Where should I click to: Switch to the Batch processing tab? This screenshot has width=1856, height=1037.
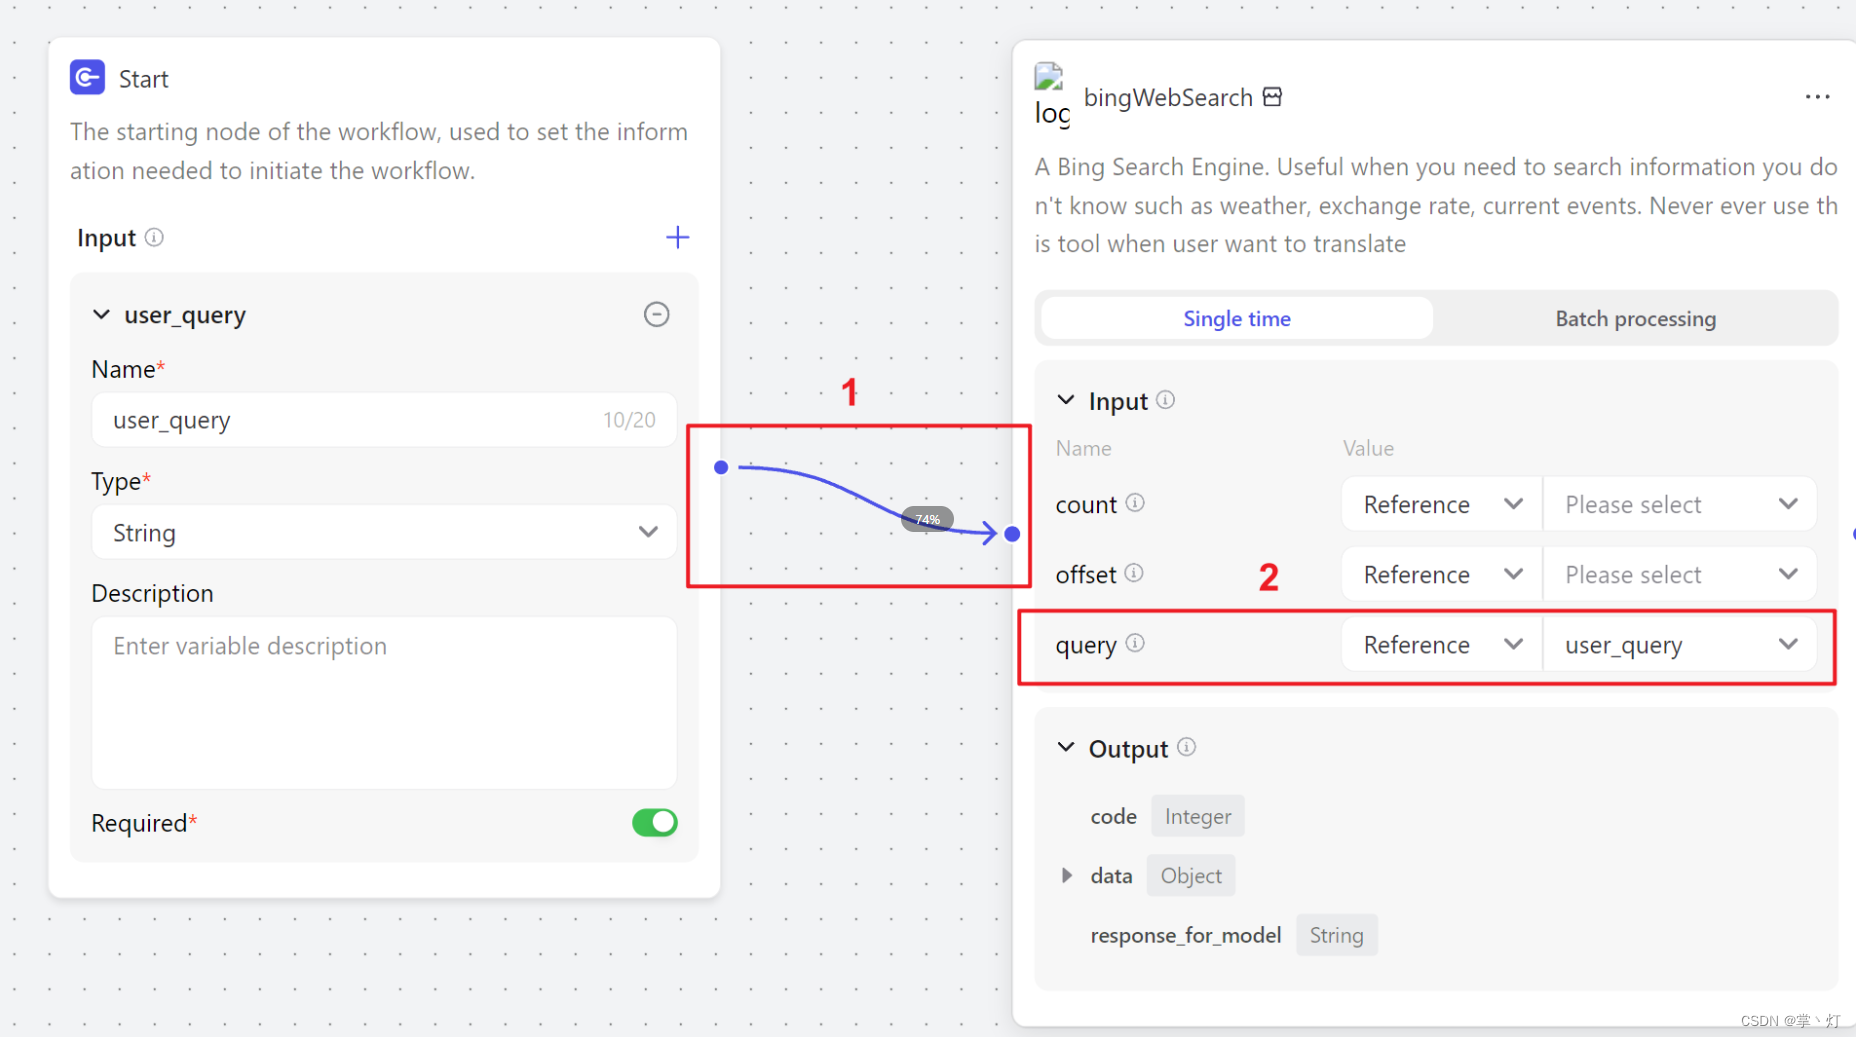coord(1635,318)
